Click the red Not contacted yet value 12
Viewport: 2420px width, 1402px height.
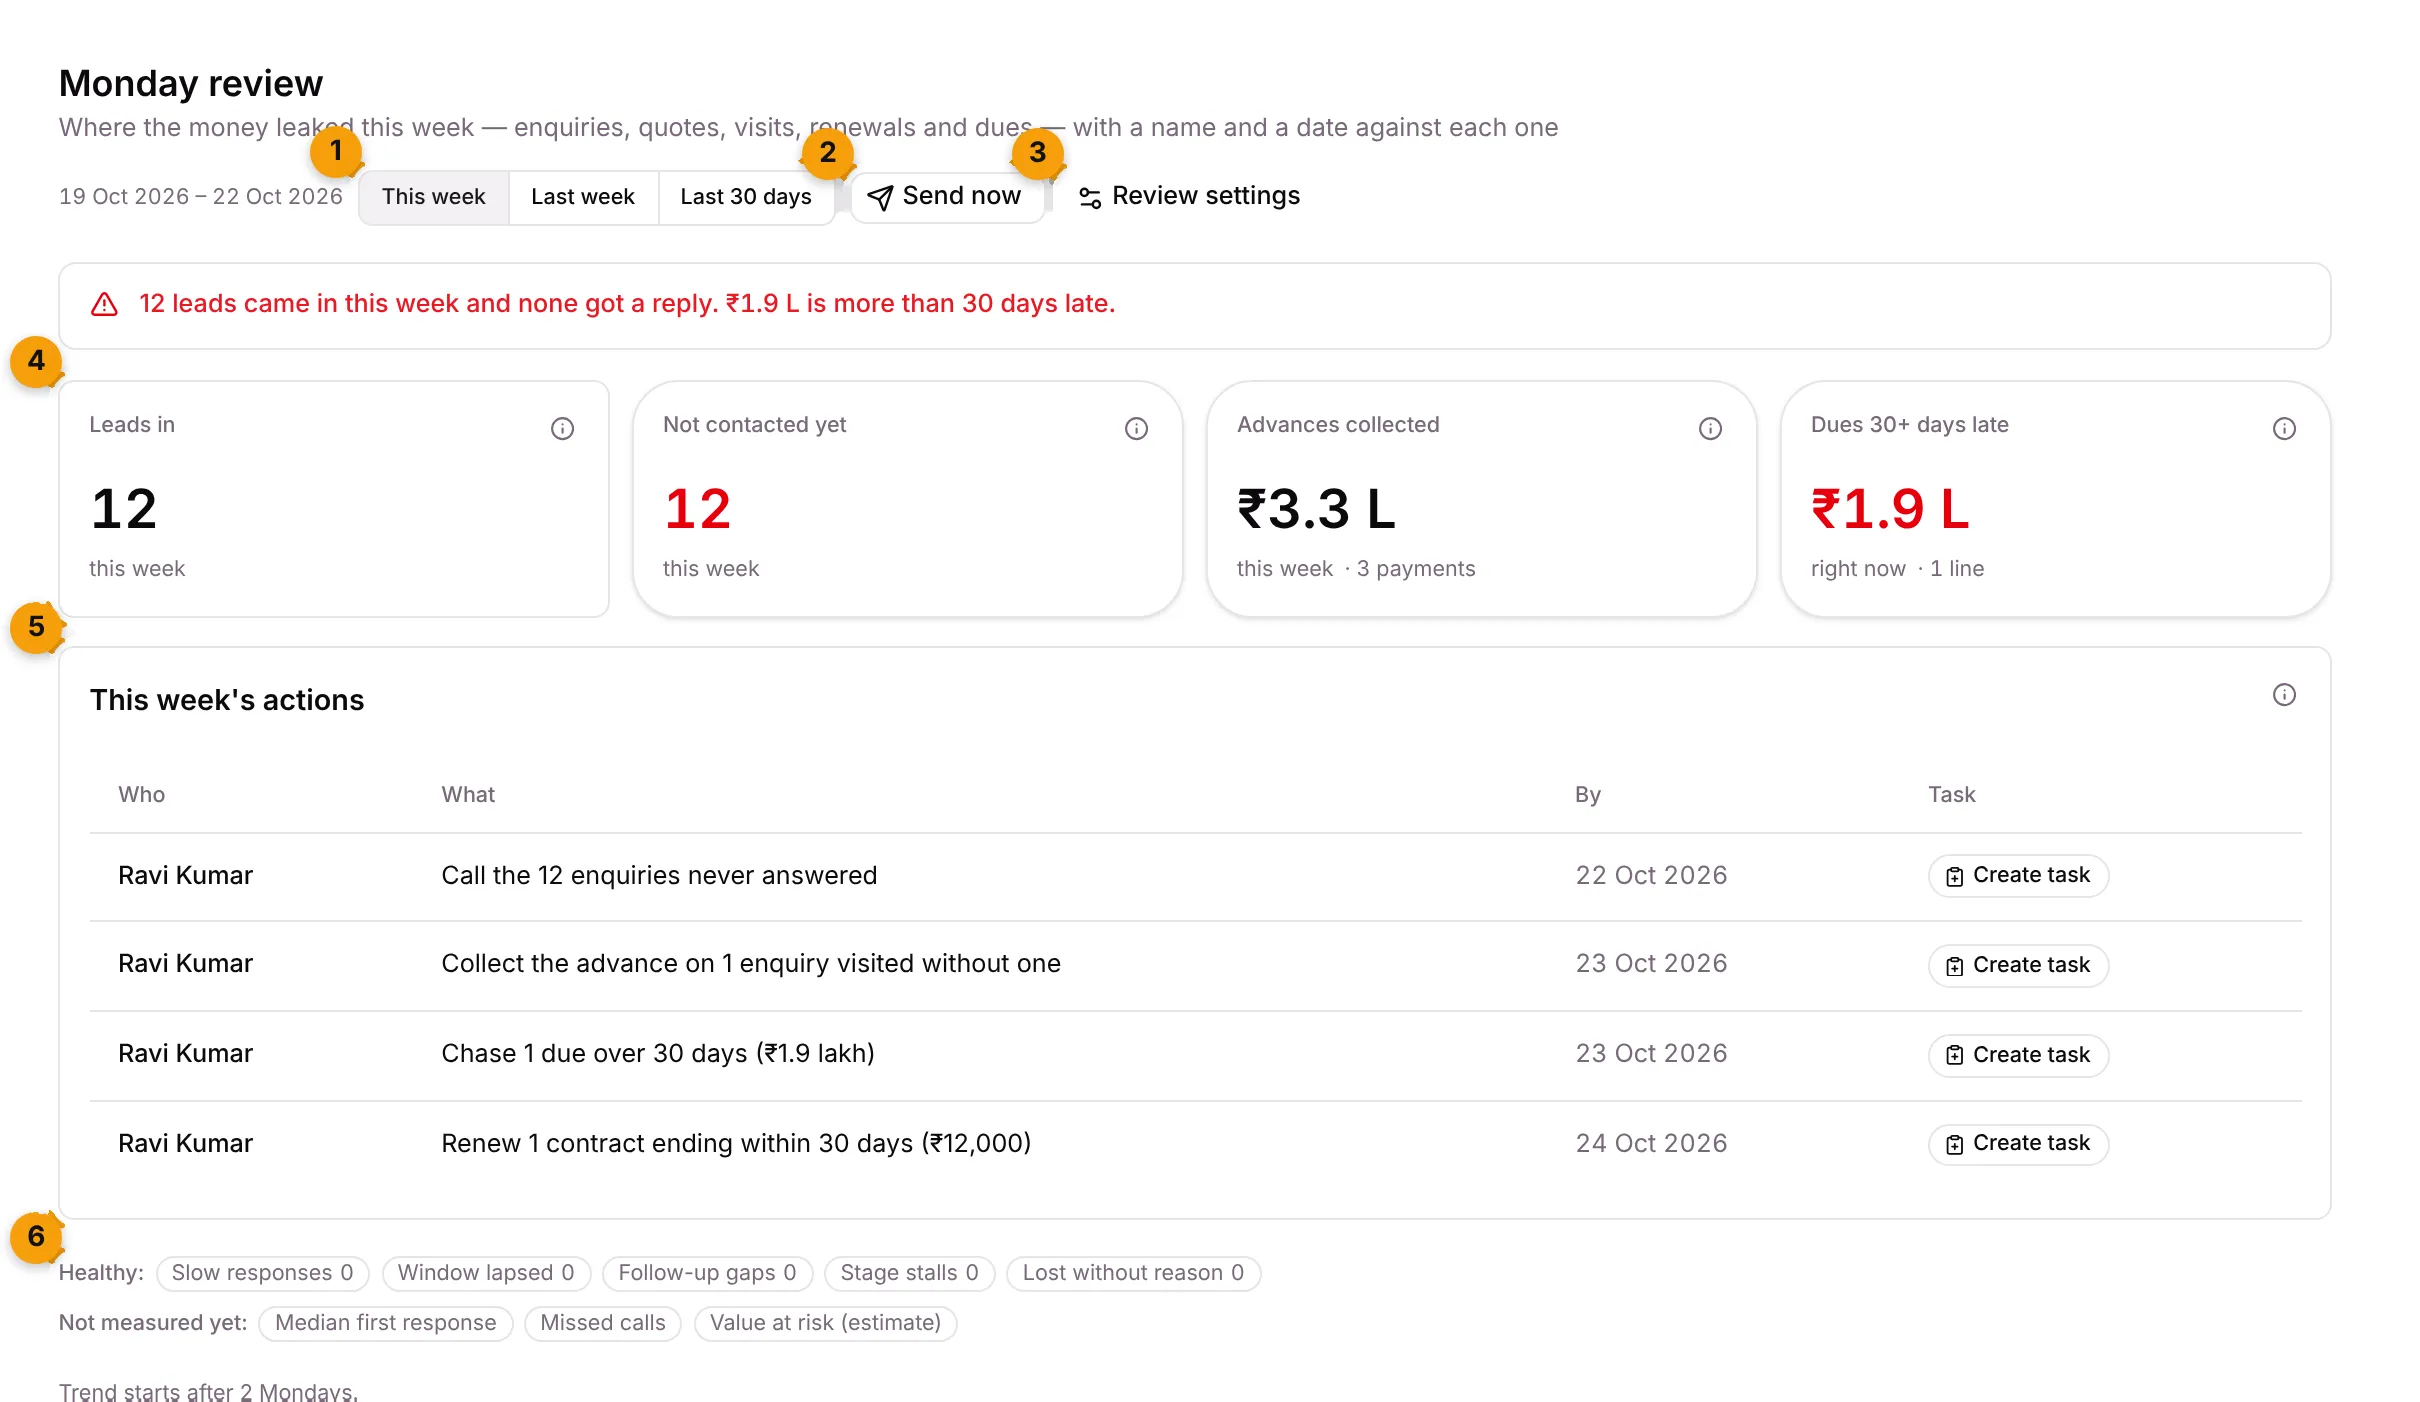click(698, 508)
